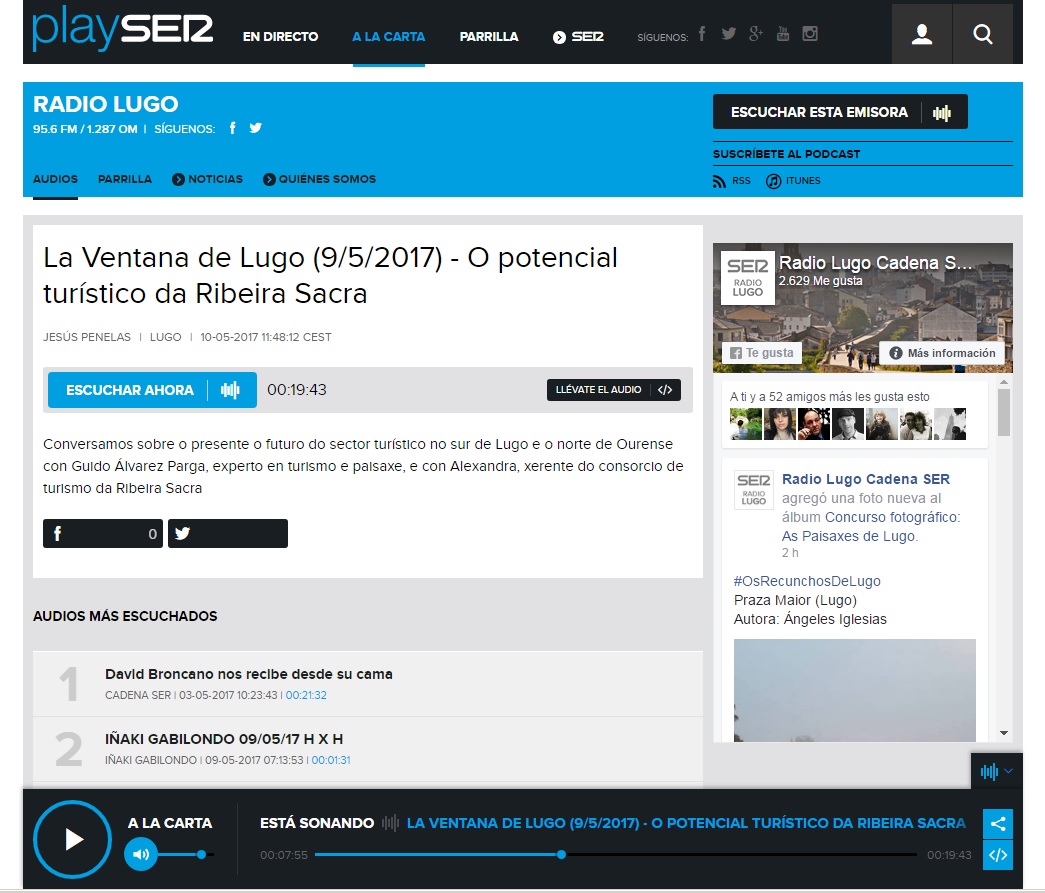The height and width of the screenshot is (893, 1045).
Task: Click the audio progress bar handle
Action: (x=561, y=855)
